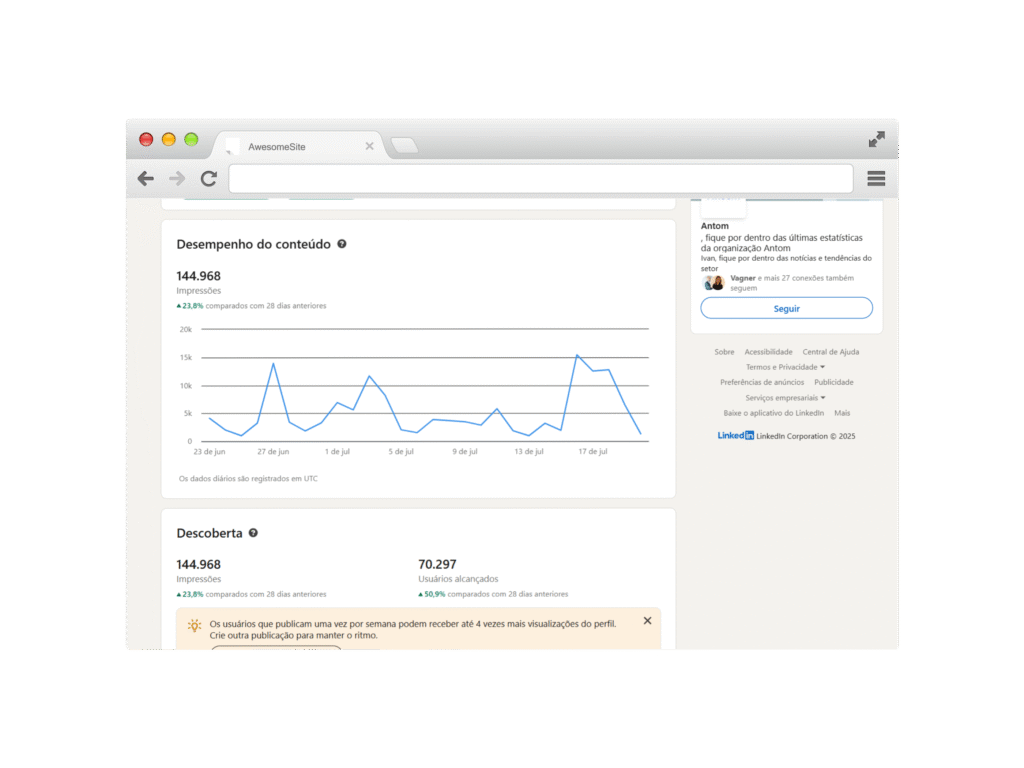Screen dimensions: 1024x768
Task: Click help icon next to Descoberta
Action: pos(253,533)
